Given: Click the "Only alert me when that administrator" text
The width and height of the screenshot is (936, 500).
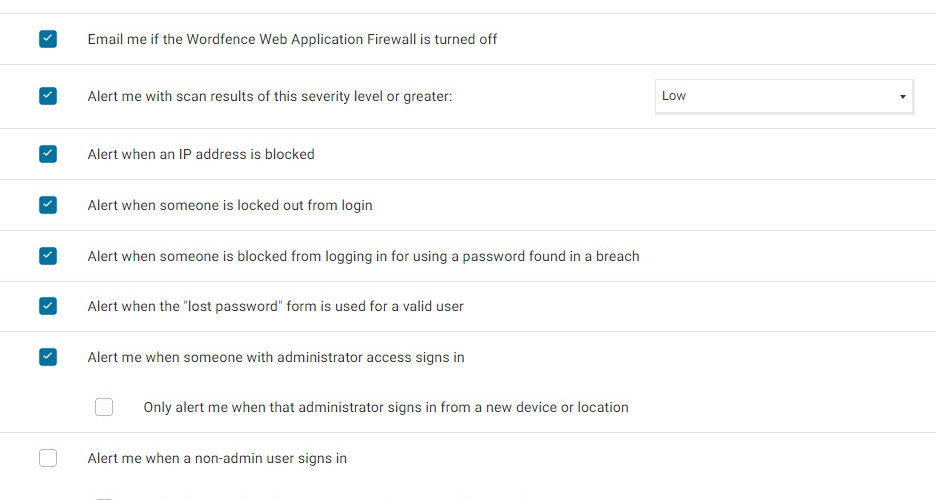Looking at the screenshot, I should point(386,407).
